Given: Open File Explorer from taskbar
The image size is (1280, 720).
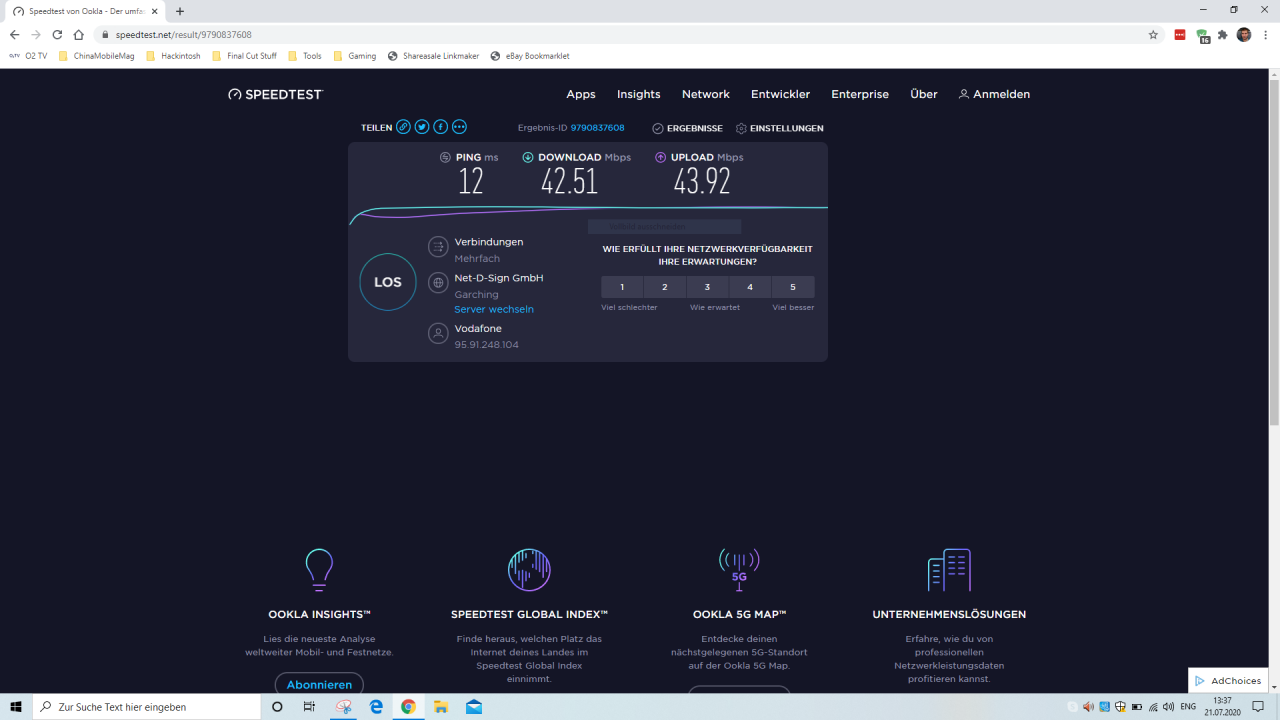Looking at the screenshot, I should point(441,706).
